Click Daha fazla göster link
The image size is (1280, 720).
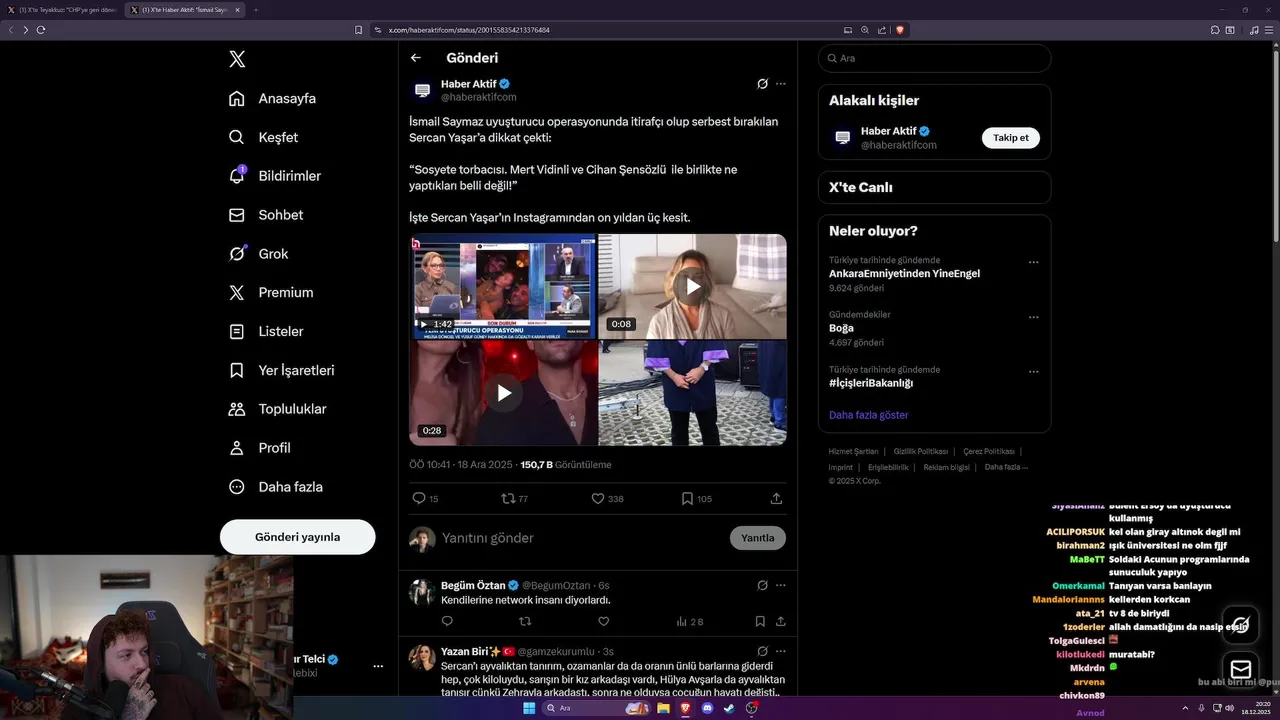coord(869,415)
